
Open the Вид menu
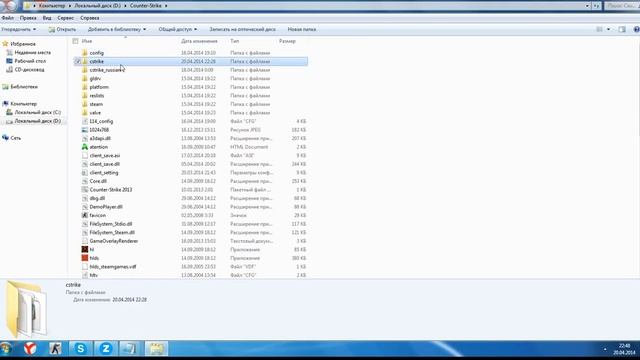(47, 18)
